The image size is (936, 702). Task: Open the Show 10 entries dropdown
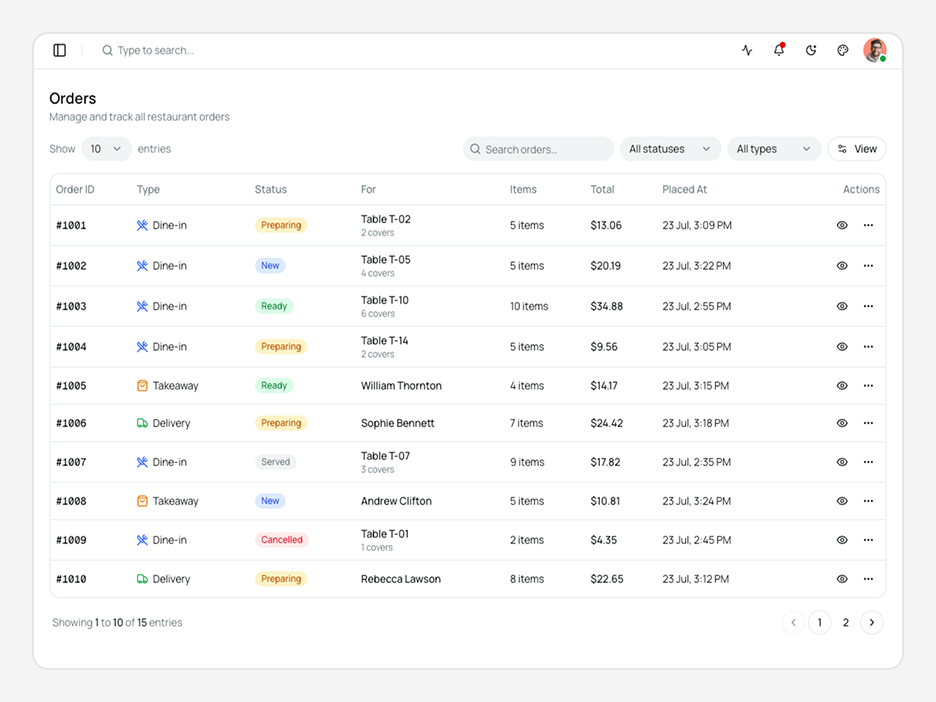tap(106, 149)
